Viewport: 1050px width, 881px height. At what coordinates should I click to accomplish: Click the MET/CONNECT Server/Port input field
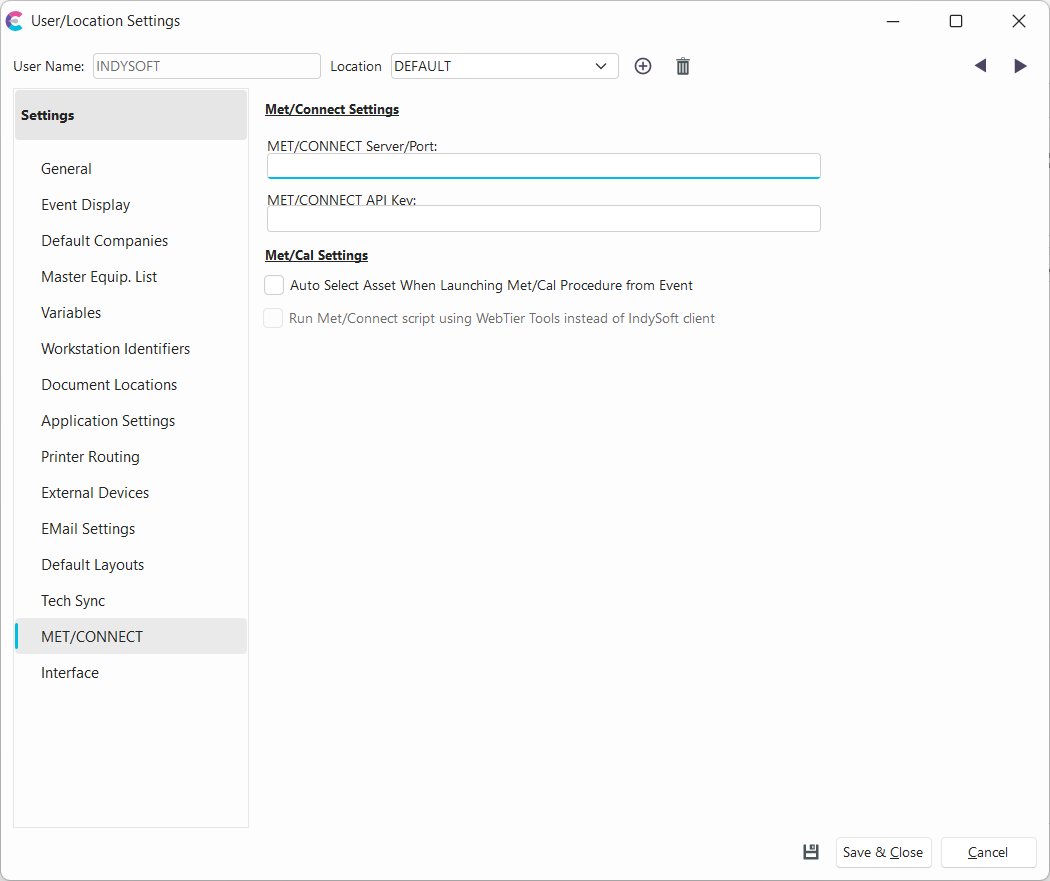coord(543,166)
